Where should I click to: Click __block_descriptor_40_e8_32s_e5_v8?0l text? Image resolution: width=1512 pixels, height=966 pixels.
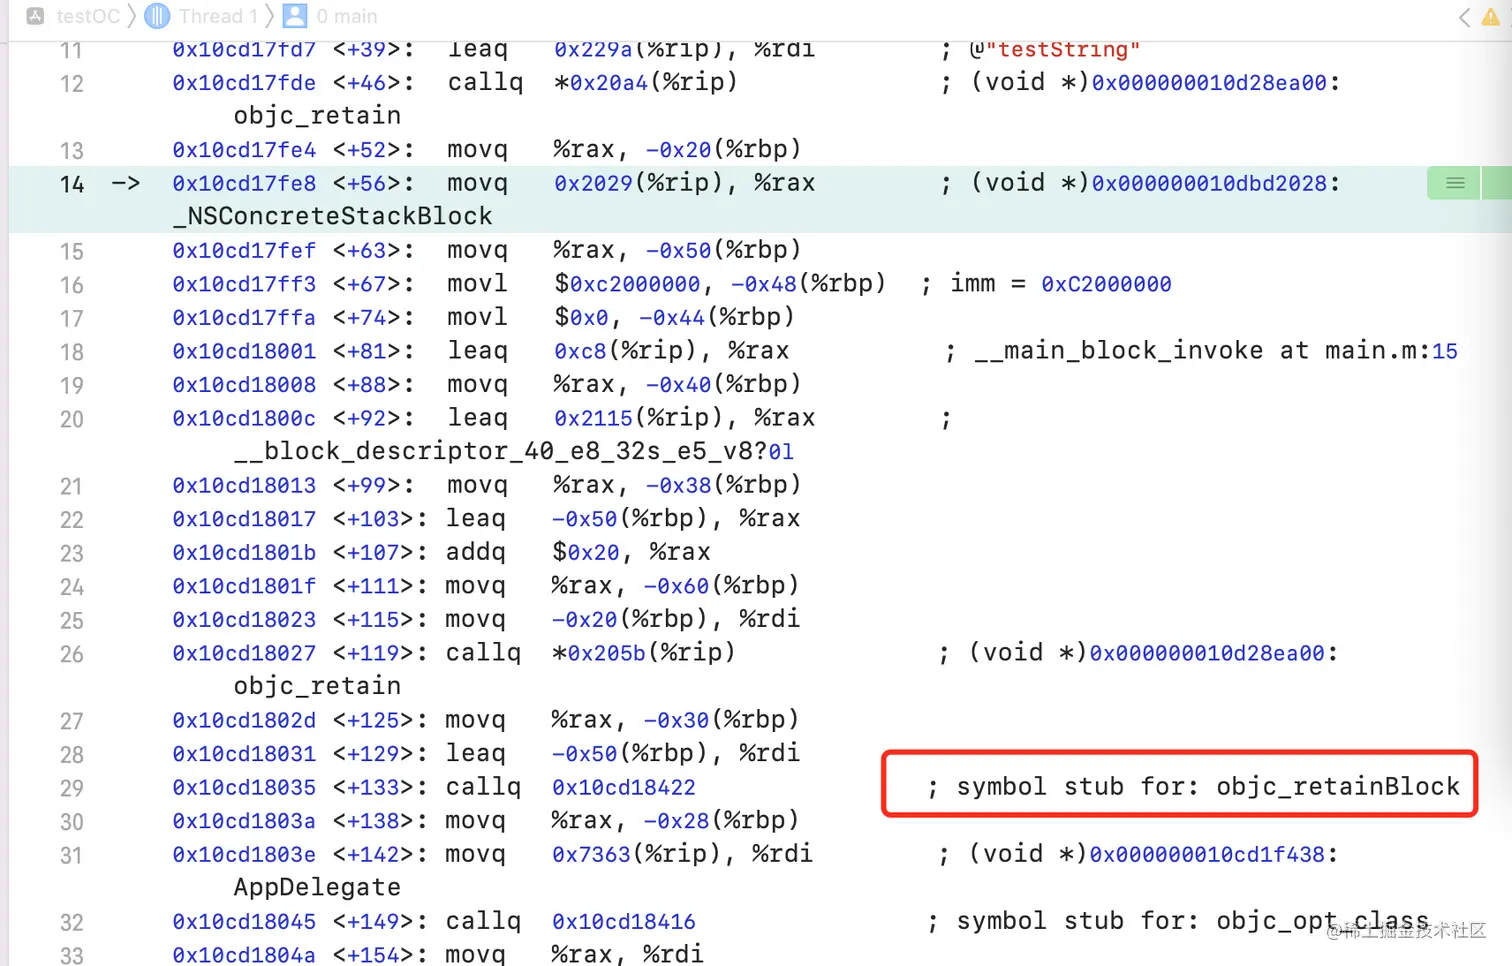[514, 451]
